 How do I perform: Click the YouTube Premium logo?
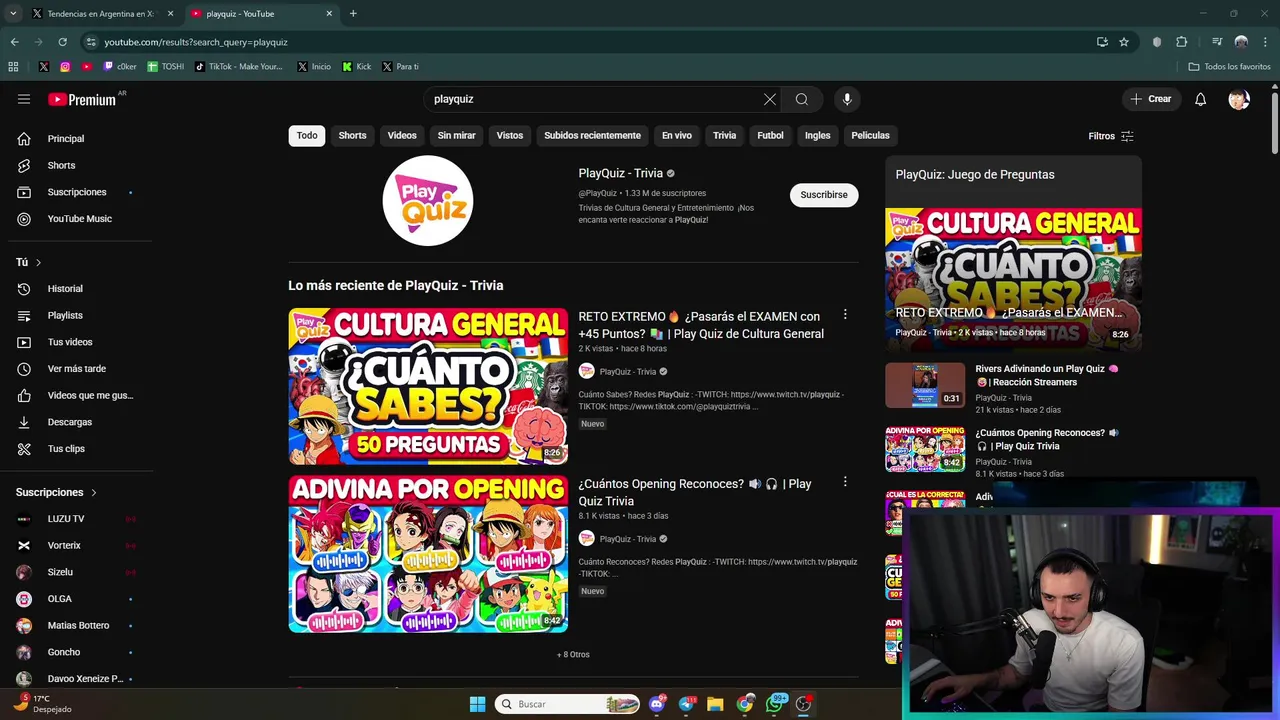click(82, 99)
